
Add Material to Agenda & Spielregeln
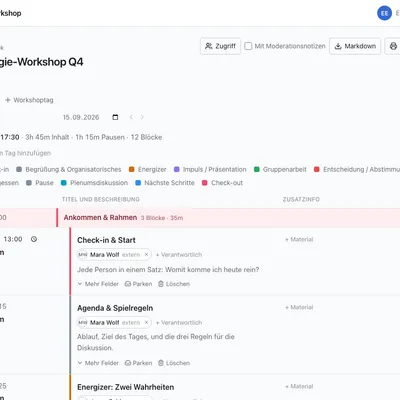[x=299, y=307]
